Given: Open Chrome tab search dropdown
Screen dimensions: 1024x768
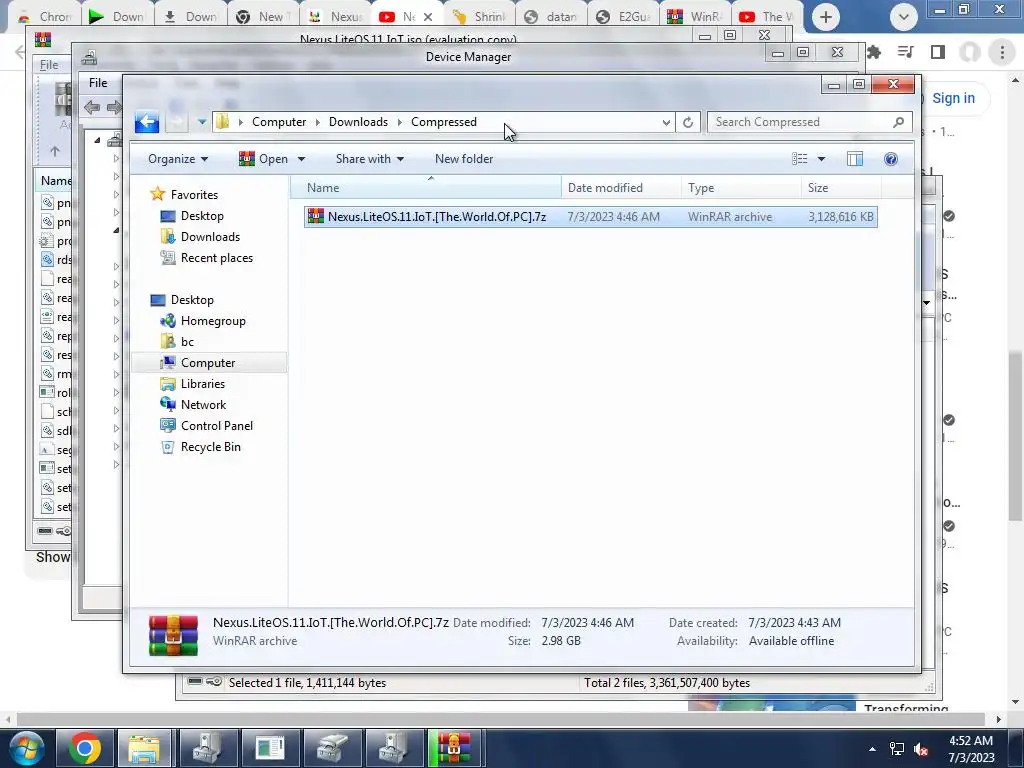Looking at the screenshot, I should click(904, 18).
